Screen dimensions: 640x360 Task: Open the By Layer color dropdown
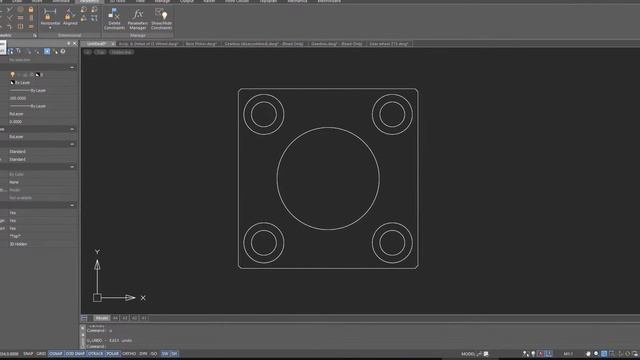point(43,82)
